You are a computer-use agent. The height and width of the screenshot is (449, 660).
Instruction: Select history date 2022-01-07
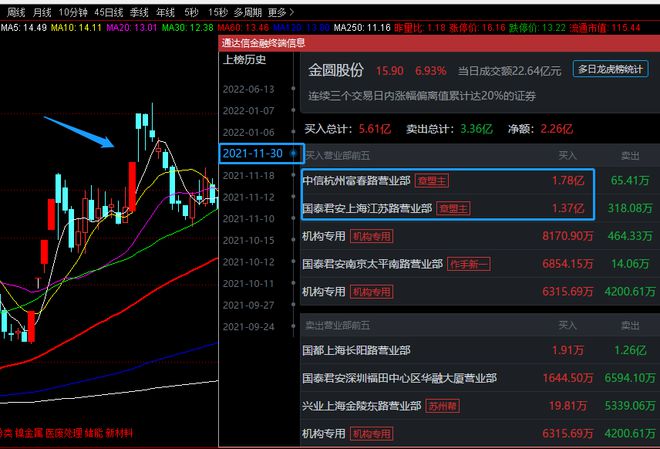click(248, 111)
